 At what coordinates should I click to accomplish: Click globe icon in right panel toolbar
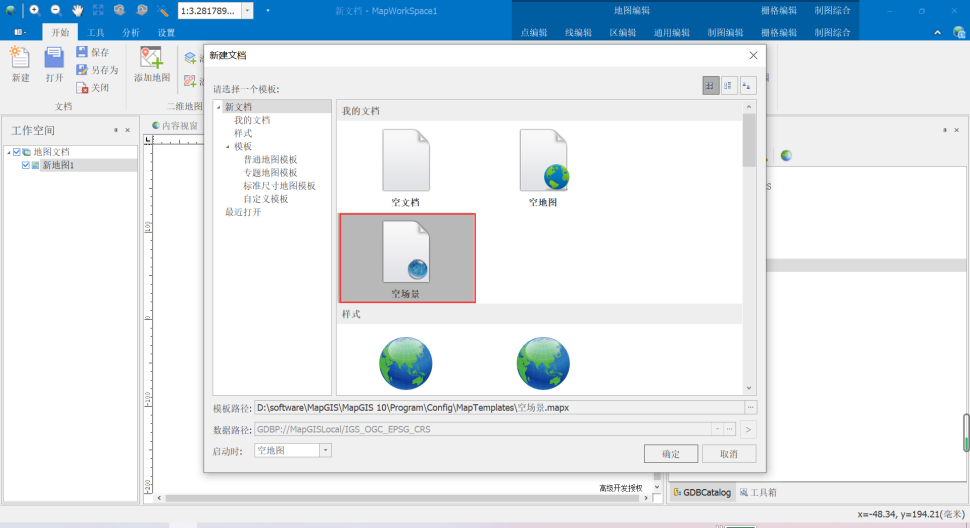(x=786, y=155)
